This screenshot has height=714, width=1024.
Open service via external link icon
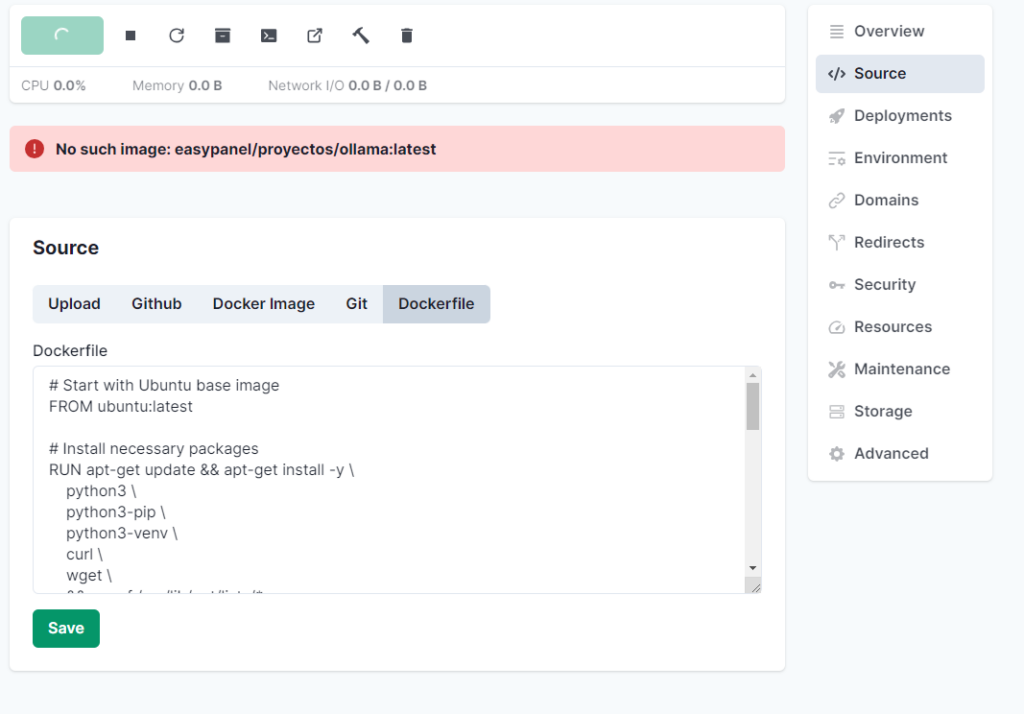(315, 36)
